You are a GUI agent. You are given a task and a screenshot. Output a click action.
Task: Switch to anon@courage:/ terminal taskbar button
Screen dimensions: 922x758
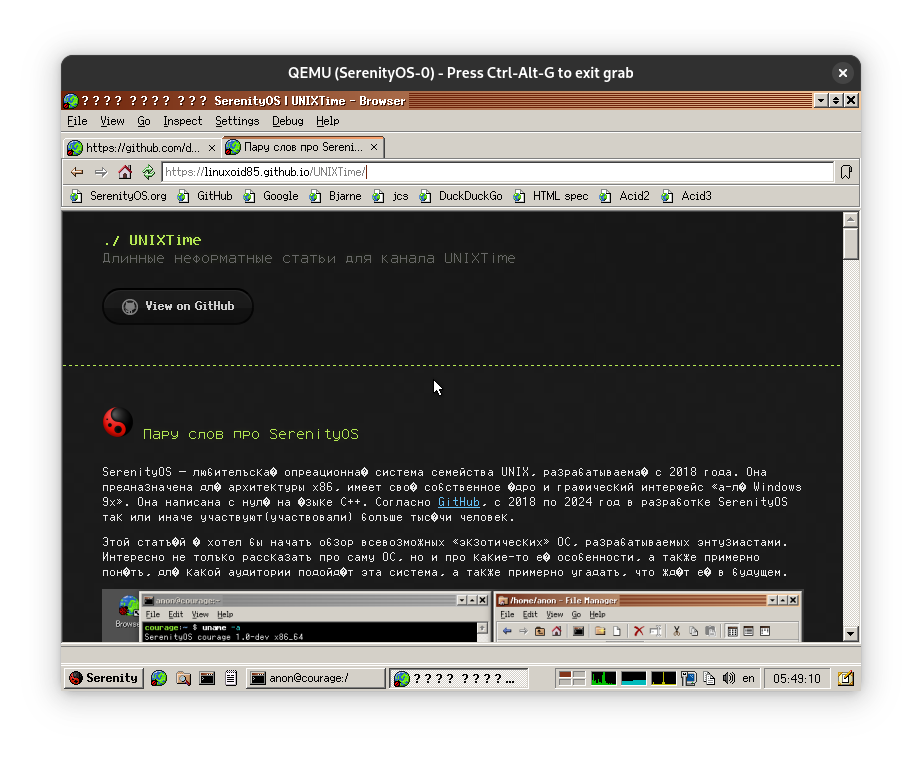[x=315, y=678]
